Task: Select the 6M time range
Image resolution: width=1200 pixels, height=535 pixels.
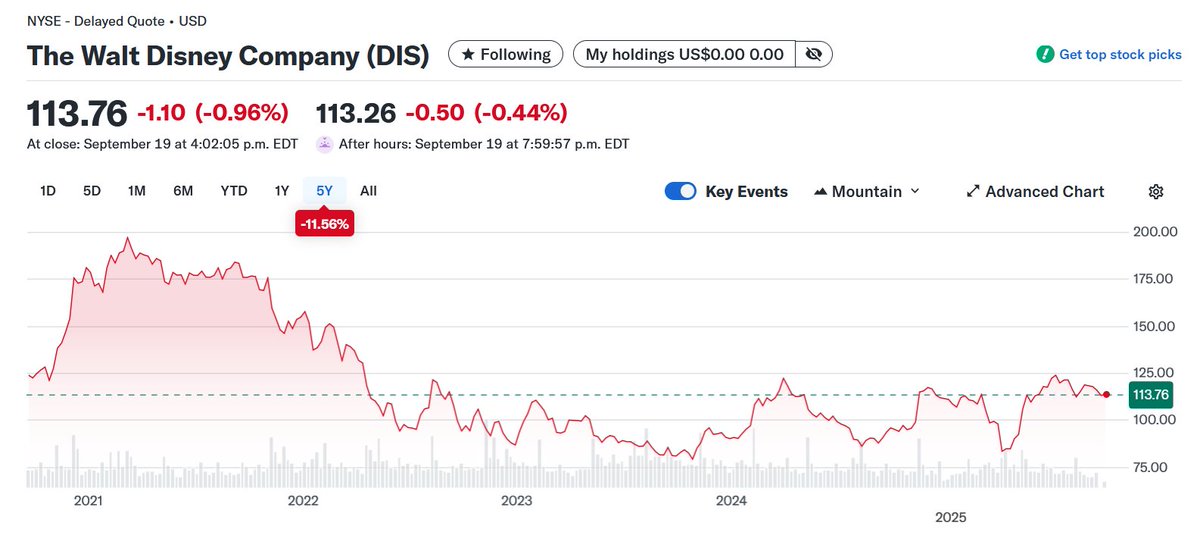Action: click(x=183, y=191)
